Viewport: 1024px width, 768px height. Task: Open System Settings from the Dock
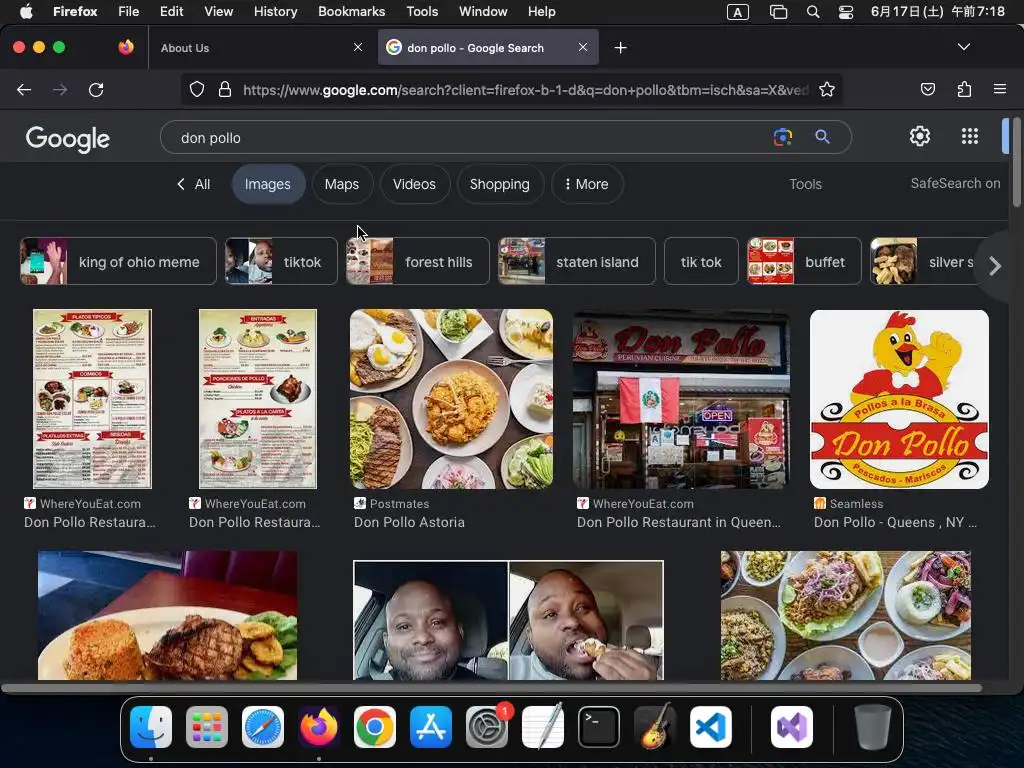[x=487, y=727]
